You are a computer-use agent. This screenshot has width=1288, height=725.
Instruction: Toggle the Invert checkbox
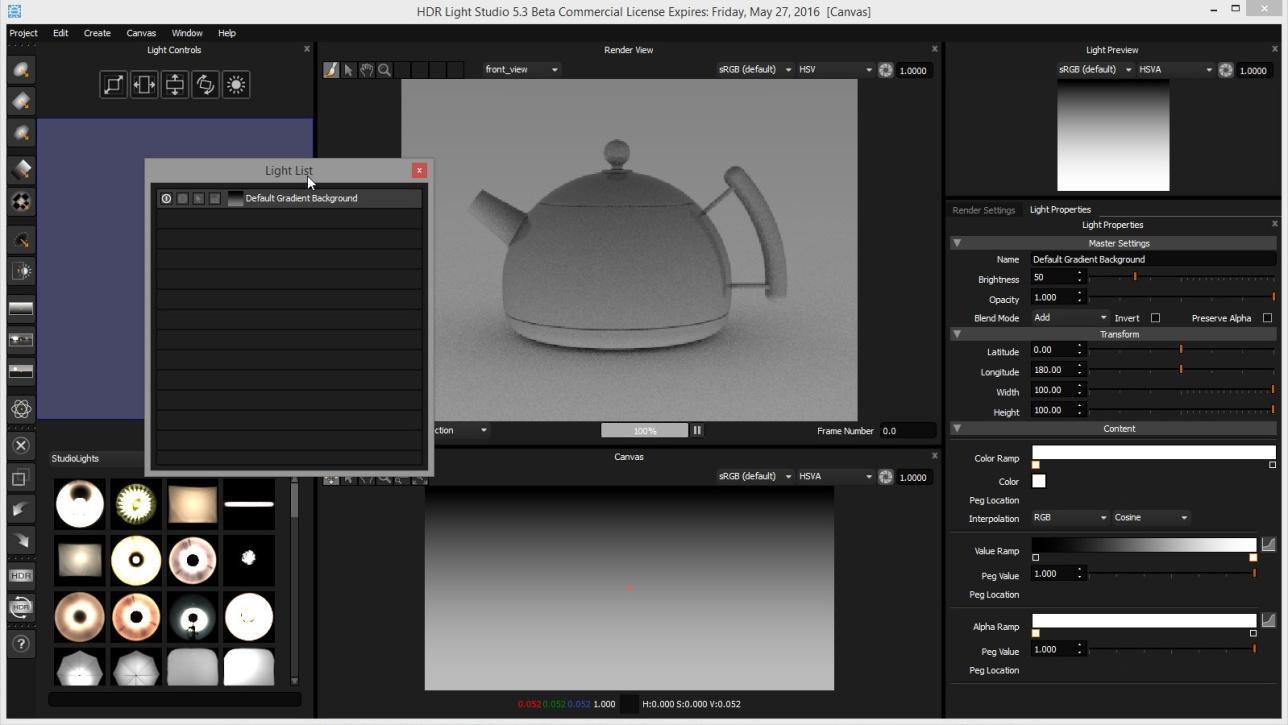tap(1155, 318)
